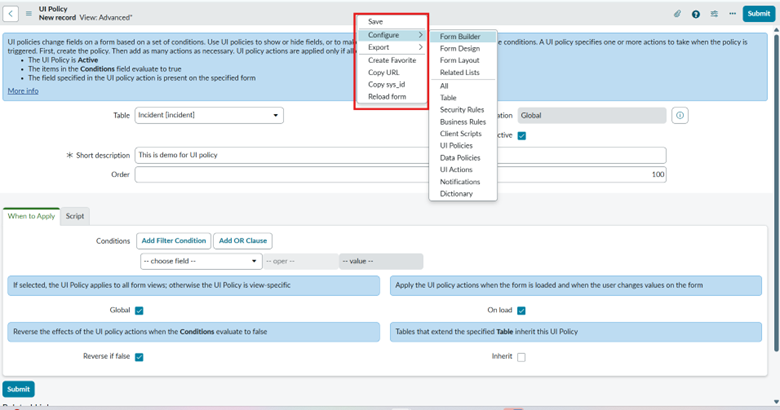Click the Order input field
This screenshot has width=780, height=410.
click(400, 175)
